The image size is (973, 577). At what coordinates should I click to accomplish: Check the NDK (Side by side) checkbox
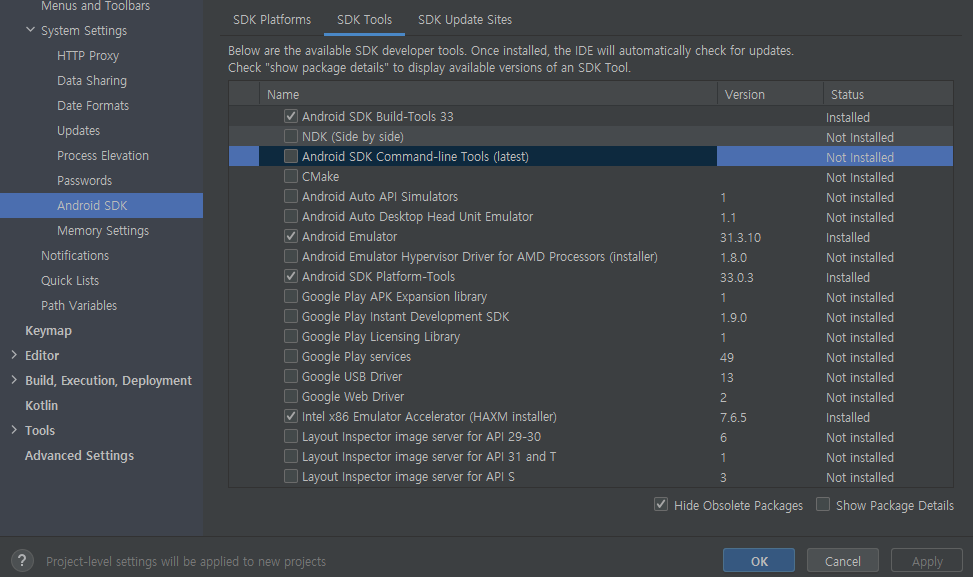click(290, 136)
